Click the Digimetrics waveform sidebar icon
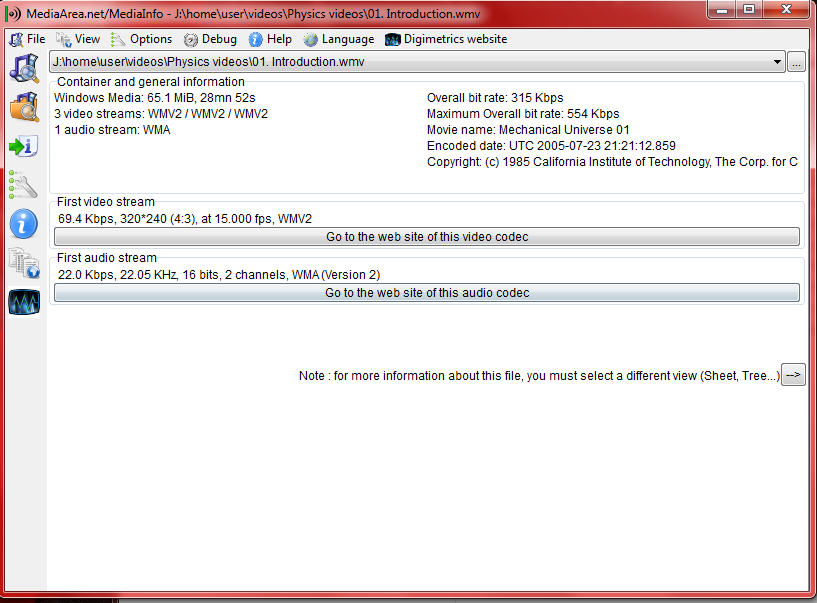Viewport: 817px width, 603px height. point(24,302)
